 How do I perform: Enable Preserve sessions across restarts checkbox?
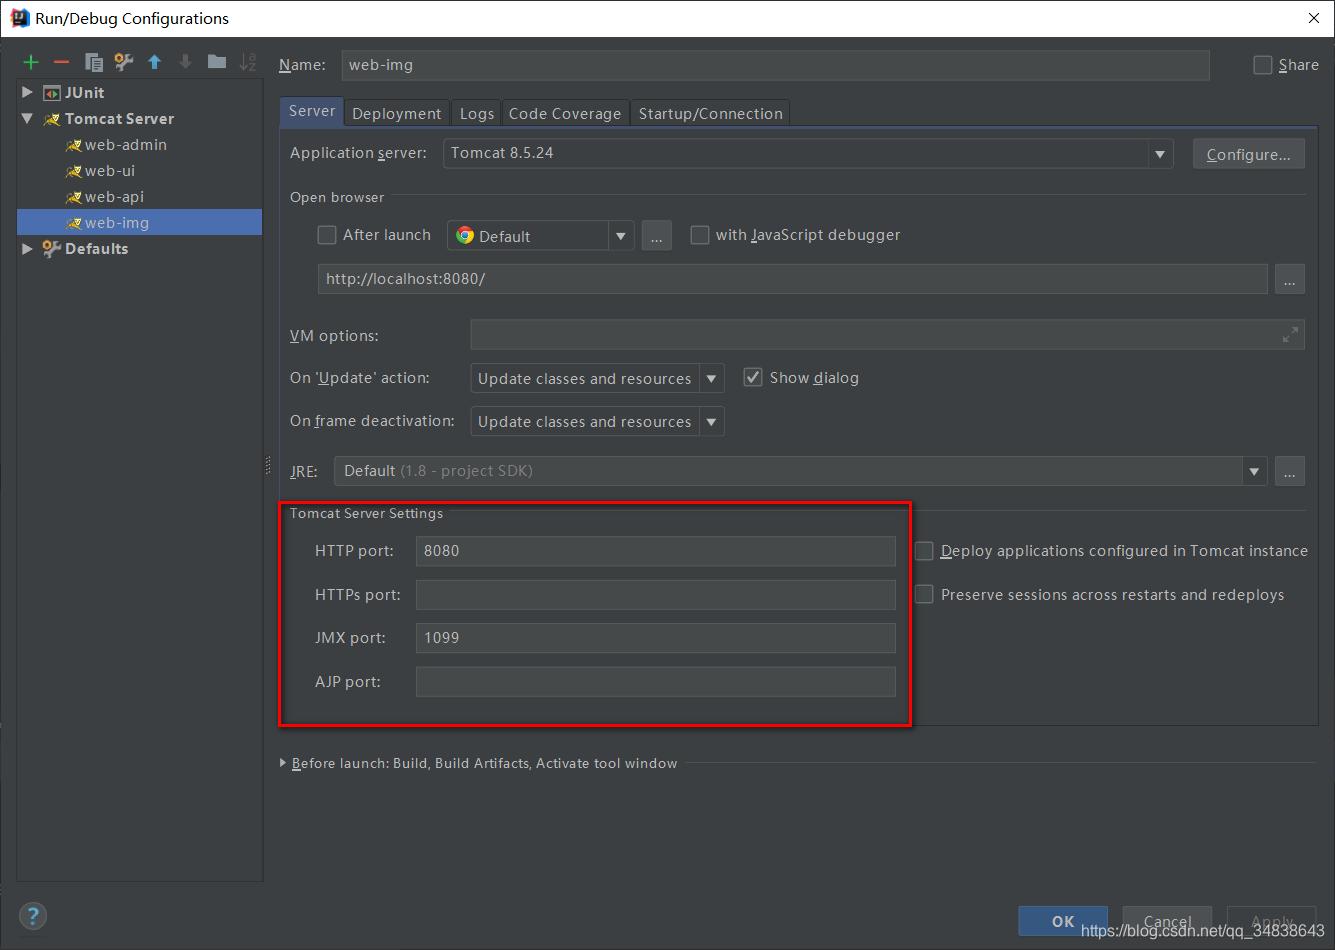(x=925, y=595)
